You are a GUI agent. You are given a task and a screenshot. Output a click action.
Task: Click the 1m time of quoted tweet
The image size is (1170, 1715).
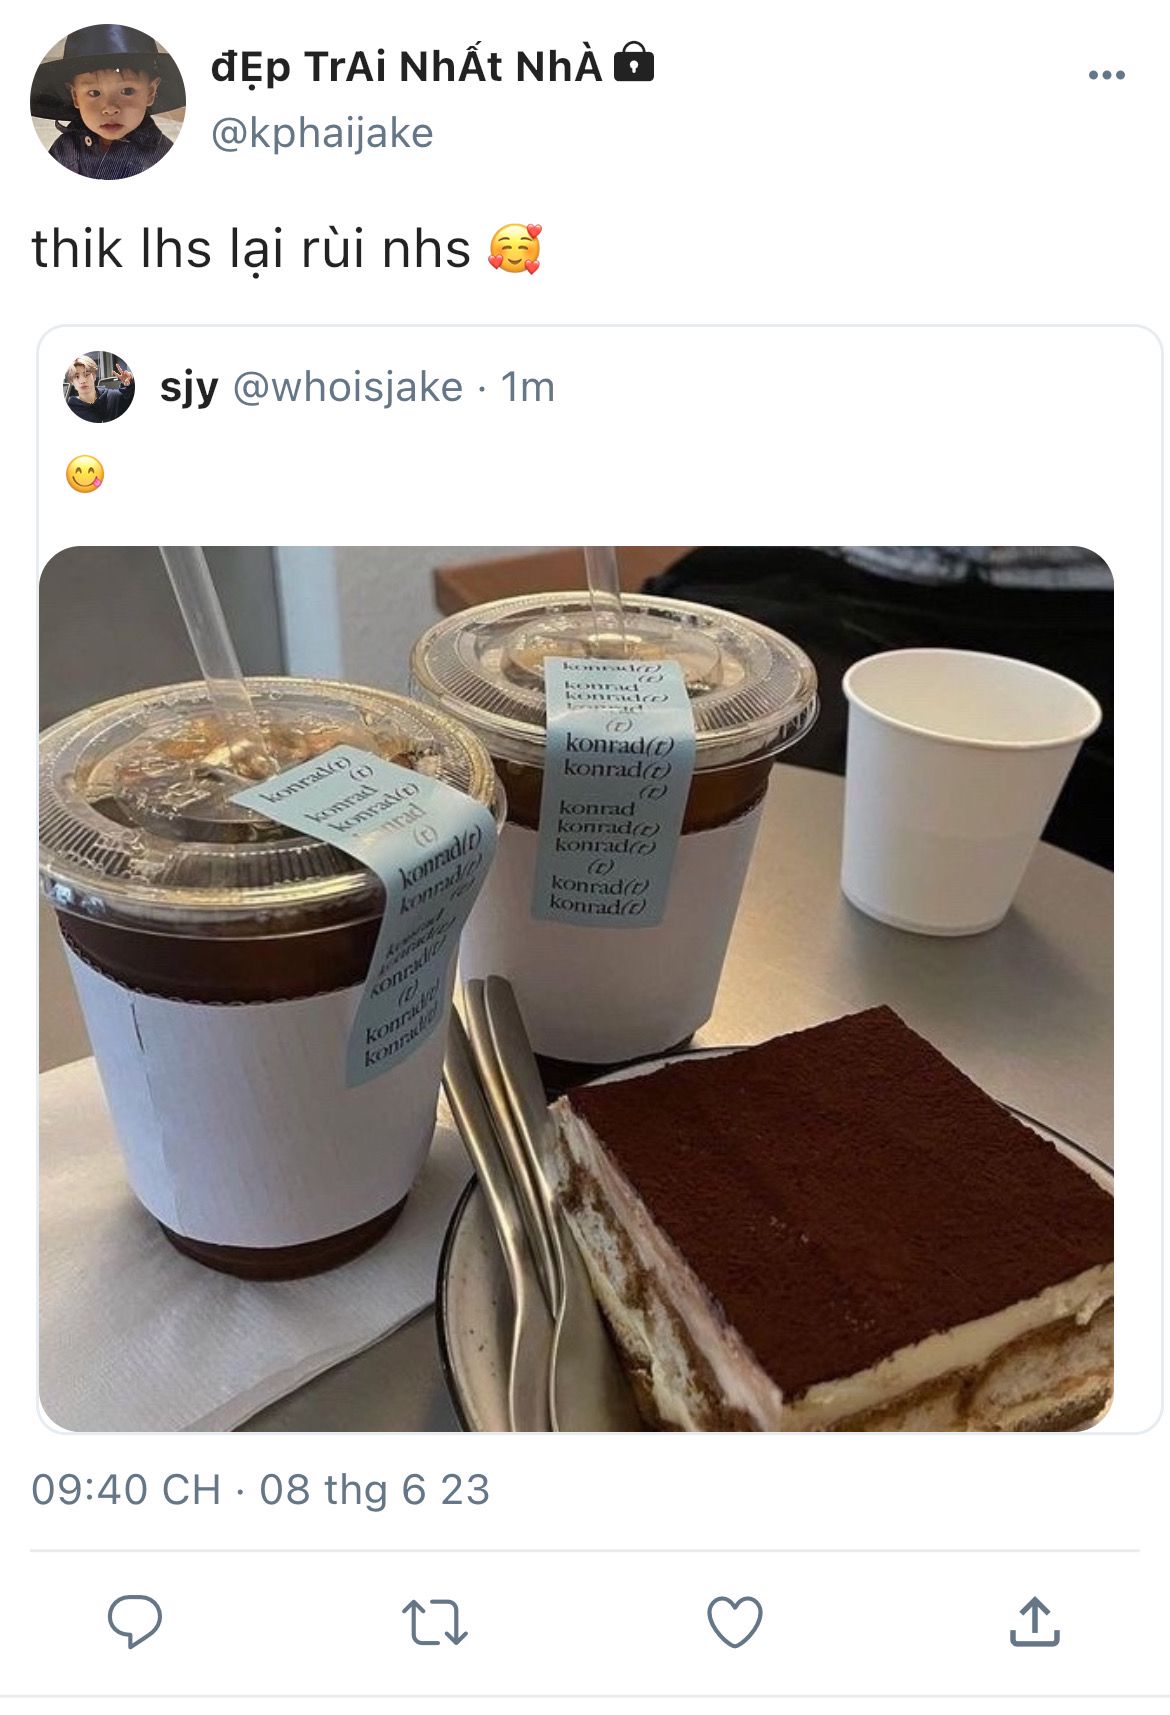tap(527, 387)
